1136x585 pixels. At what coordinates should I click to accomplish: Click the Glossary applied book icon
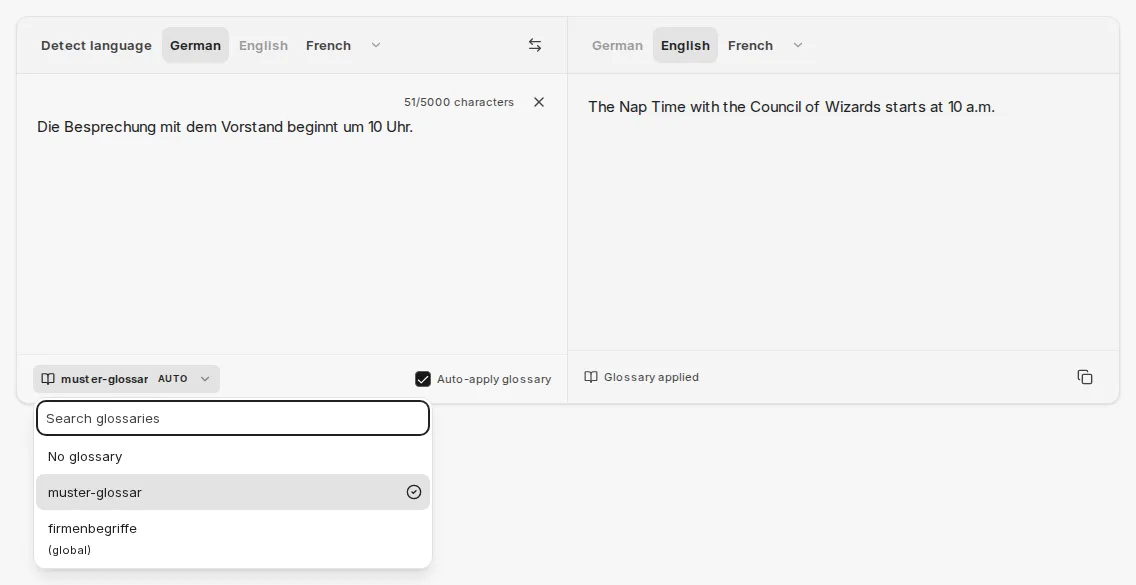click(x=591, y=377)
